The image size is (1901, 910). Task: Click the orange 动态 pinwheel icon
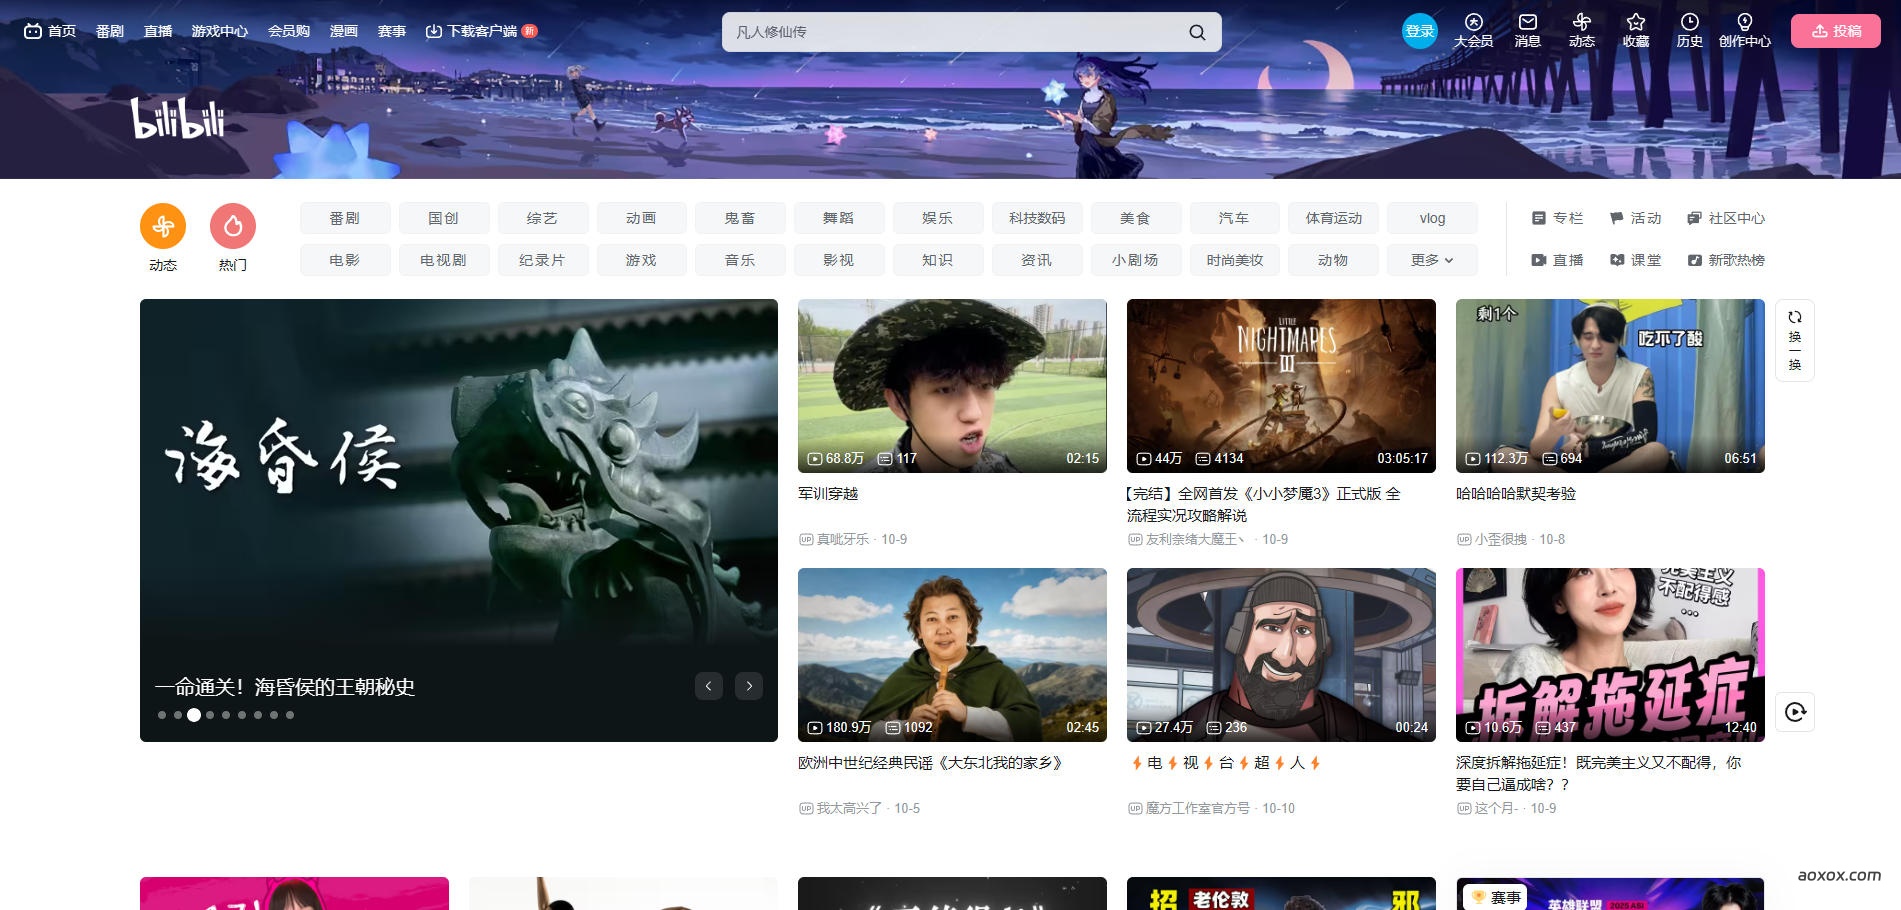163,227
